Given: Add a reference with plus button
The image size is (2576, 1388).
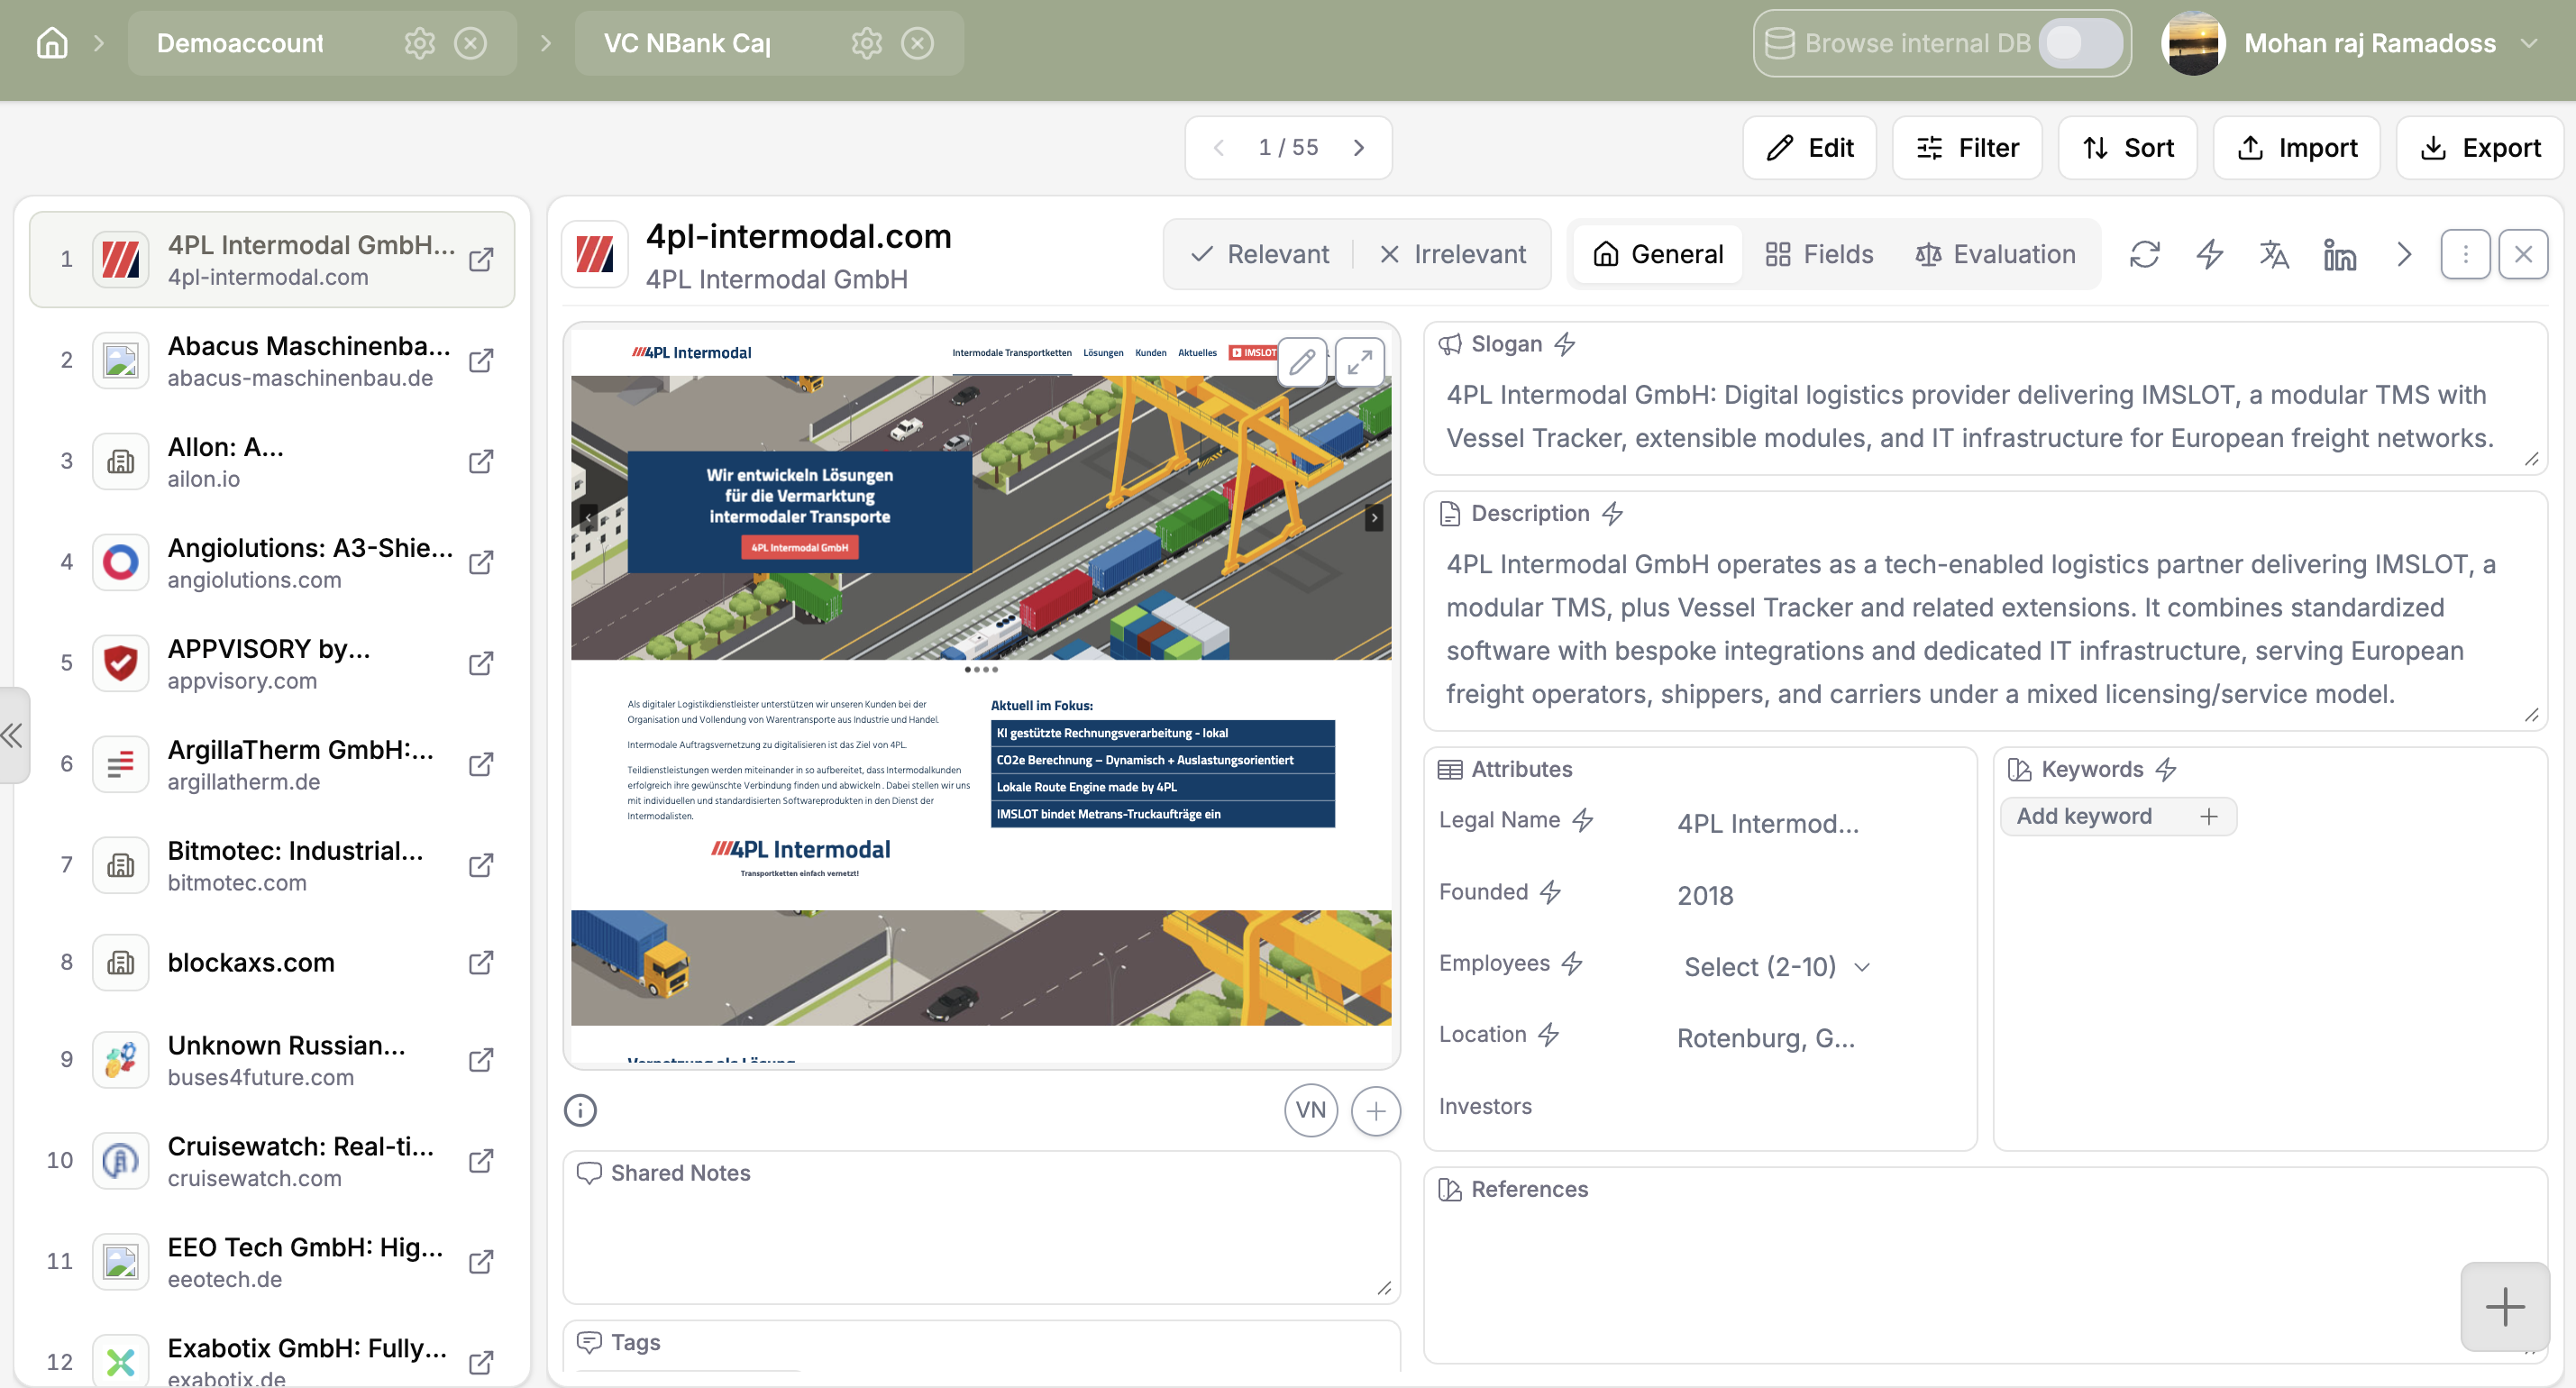Looking at the screenshot, I should pyautogui.click(x=2504, y=1306).
